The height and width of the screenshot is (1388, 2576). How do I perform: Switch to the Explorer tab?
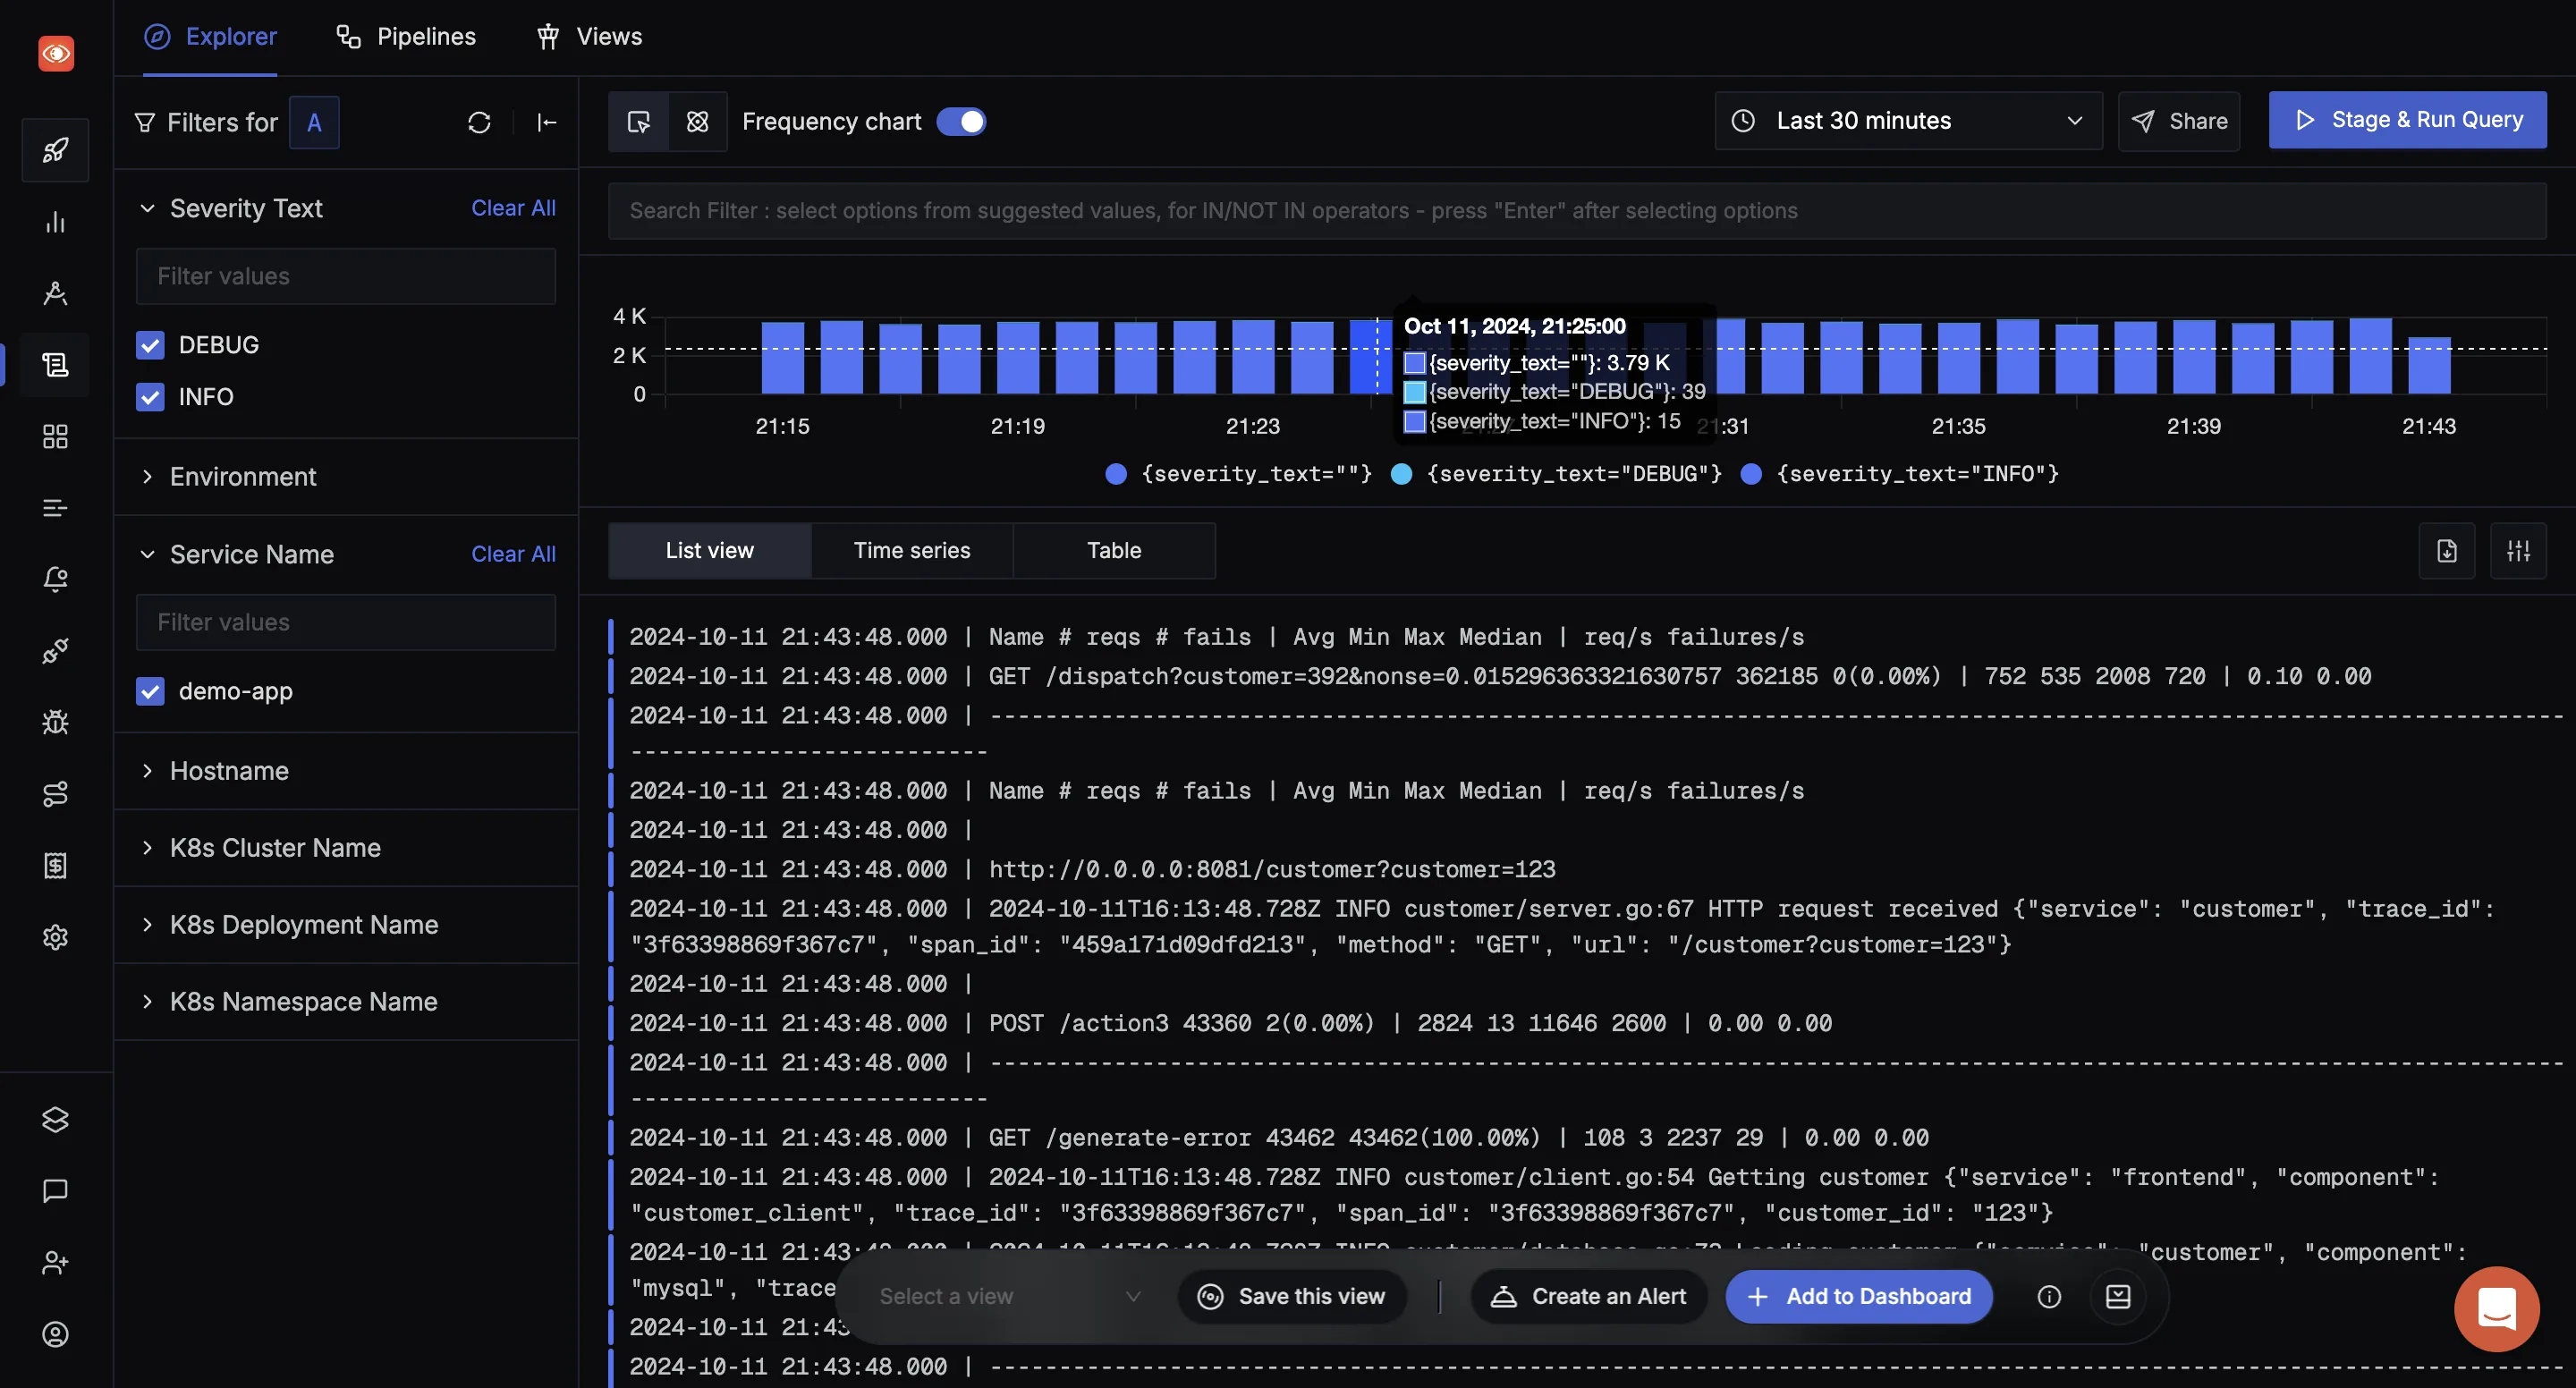coord(210,37)
